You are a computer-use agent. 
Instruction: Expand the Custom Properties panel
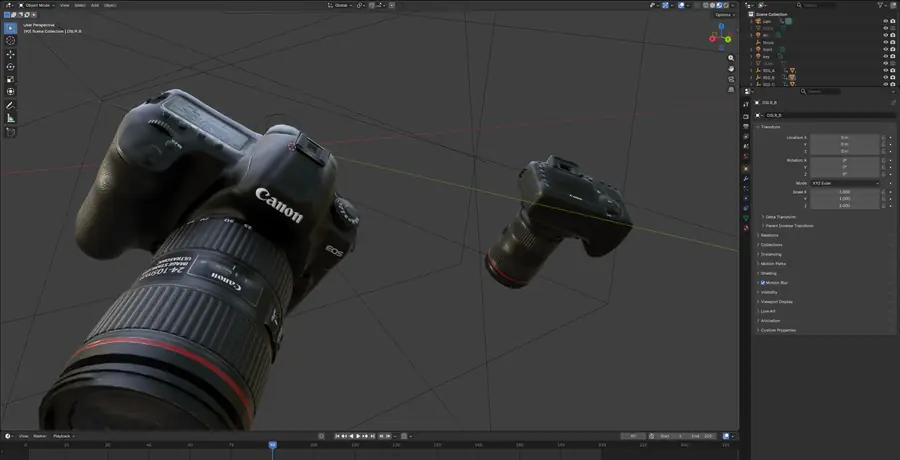778,330
